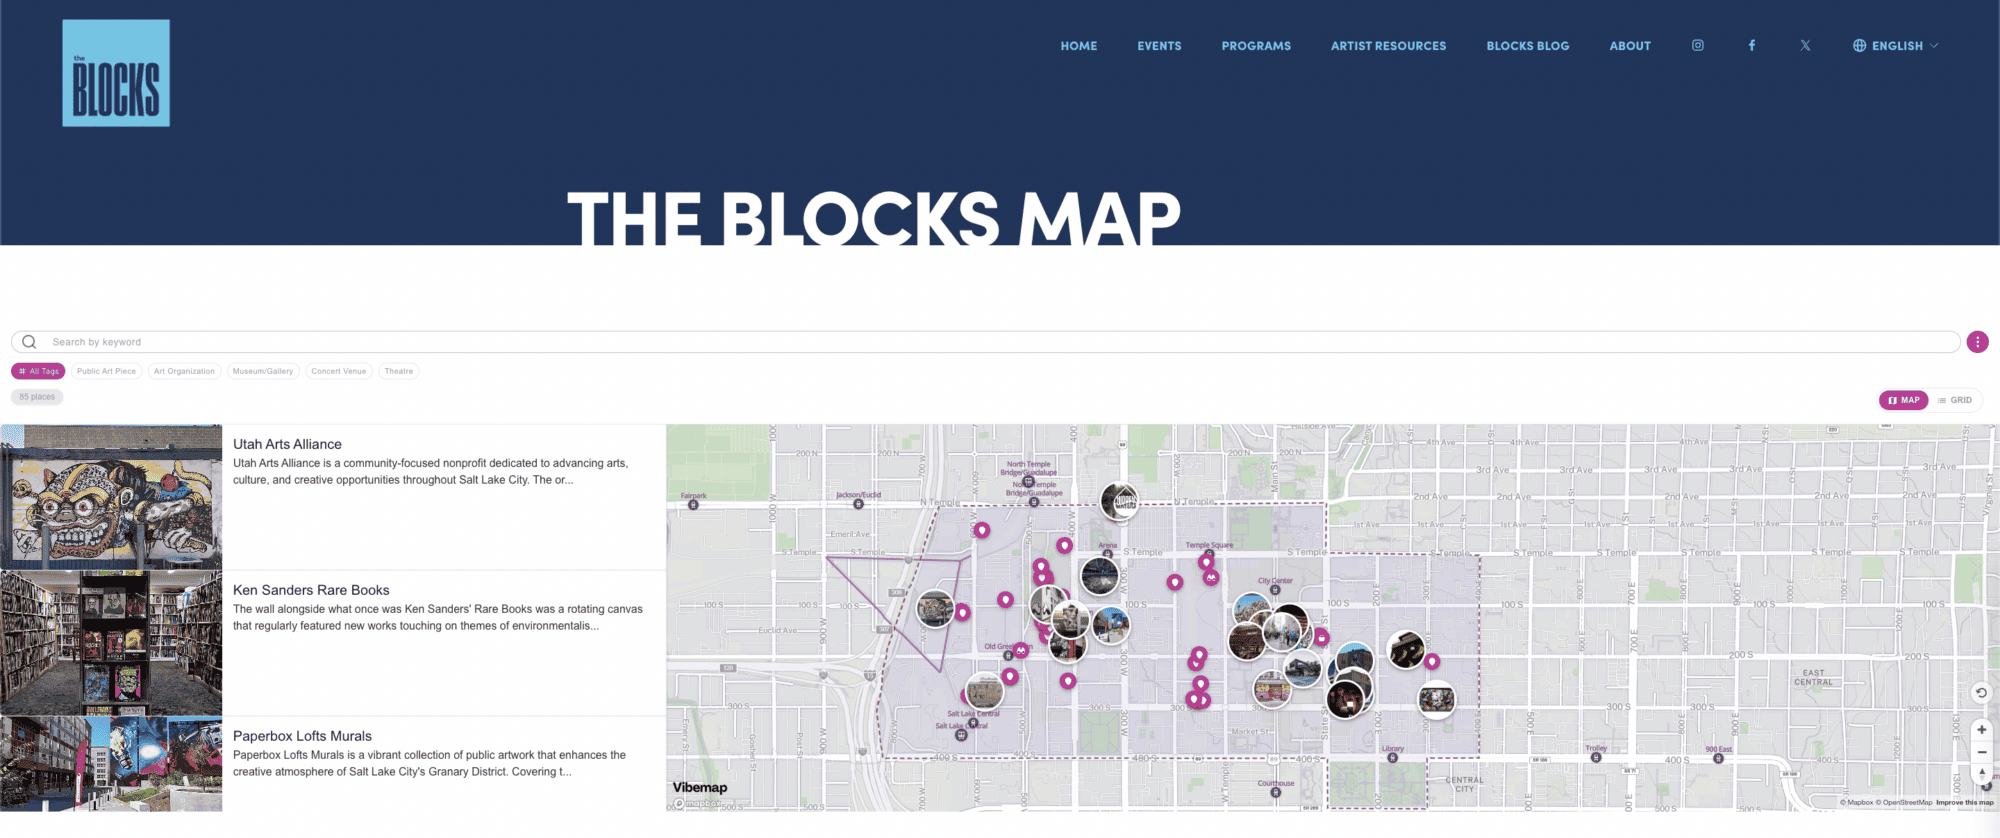2000x838 pixels.
Task: Open ARTIST RESOURCES menu item
Action: click(x=1388, y=46)
